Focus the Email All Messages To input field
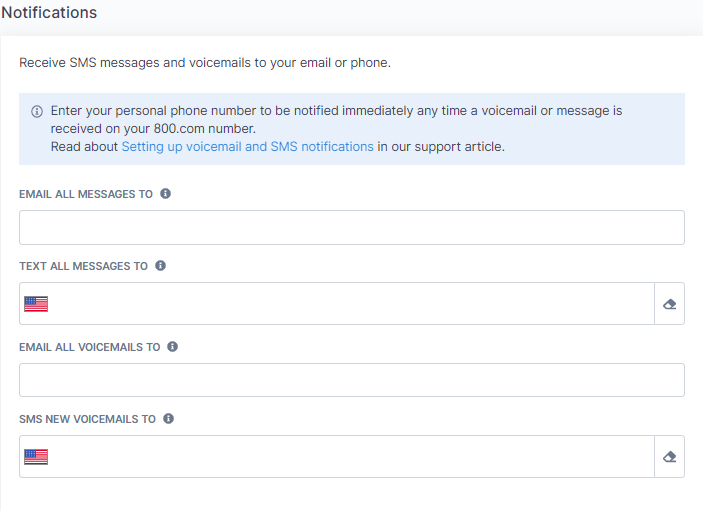Screen dimensions: 703x511 coord(352,228)
